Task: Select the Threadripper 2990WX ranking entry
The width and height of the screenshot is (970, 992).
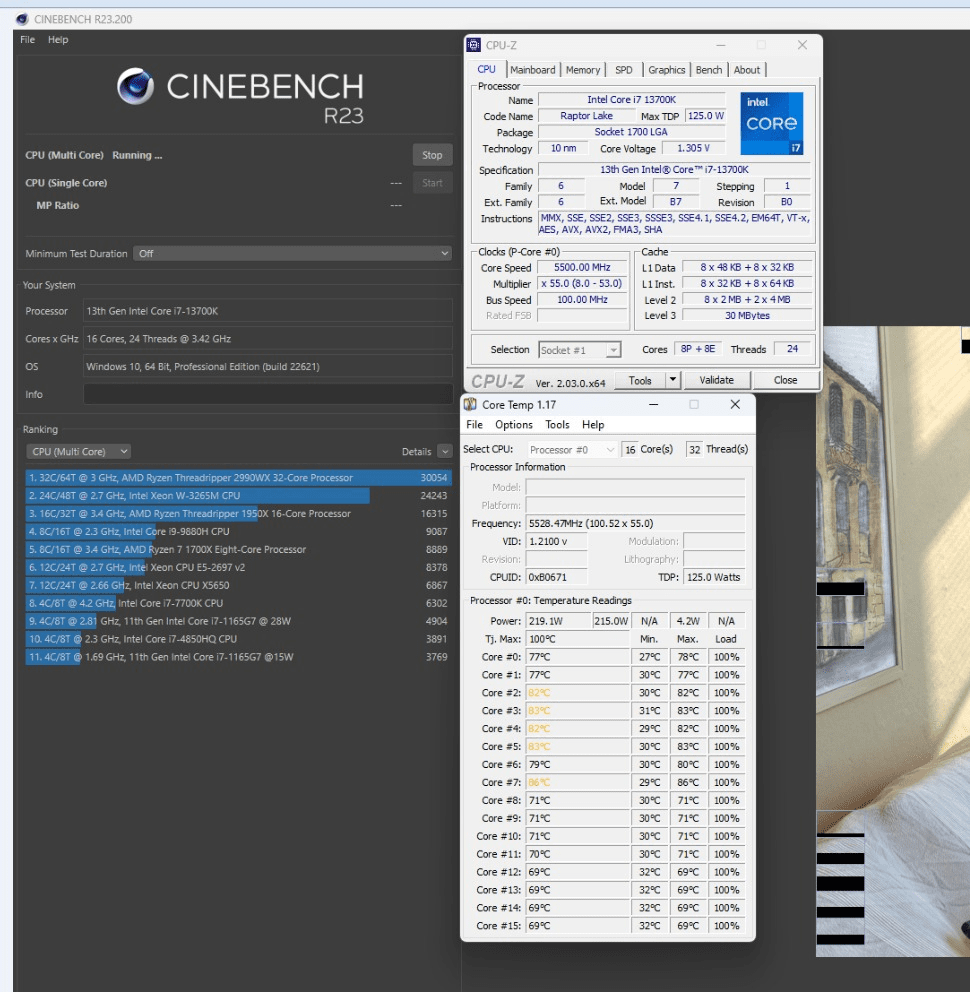Action: tap(239, 478)
